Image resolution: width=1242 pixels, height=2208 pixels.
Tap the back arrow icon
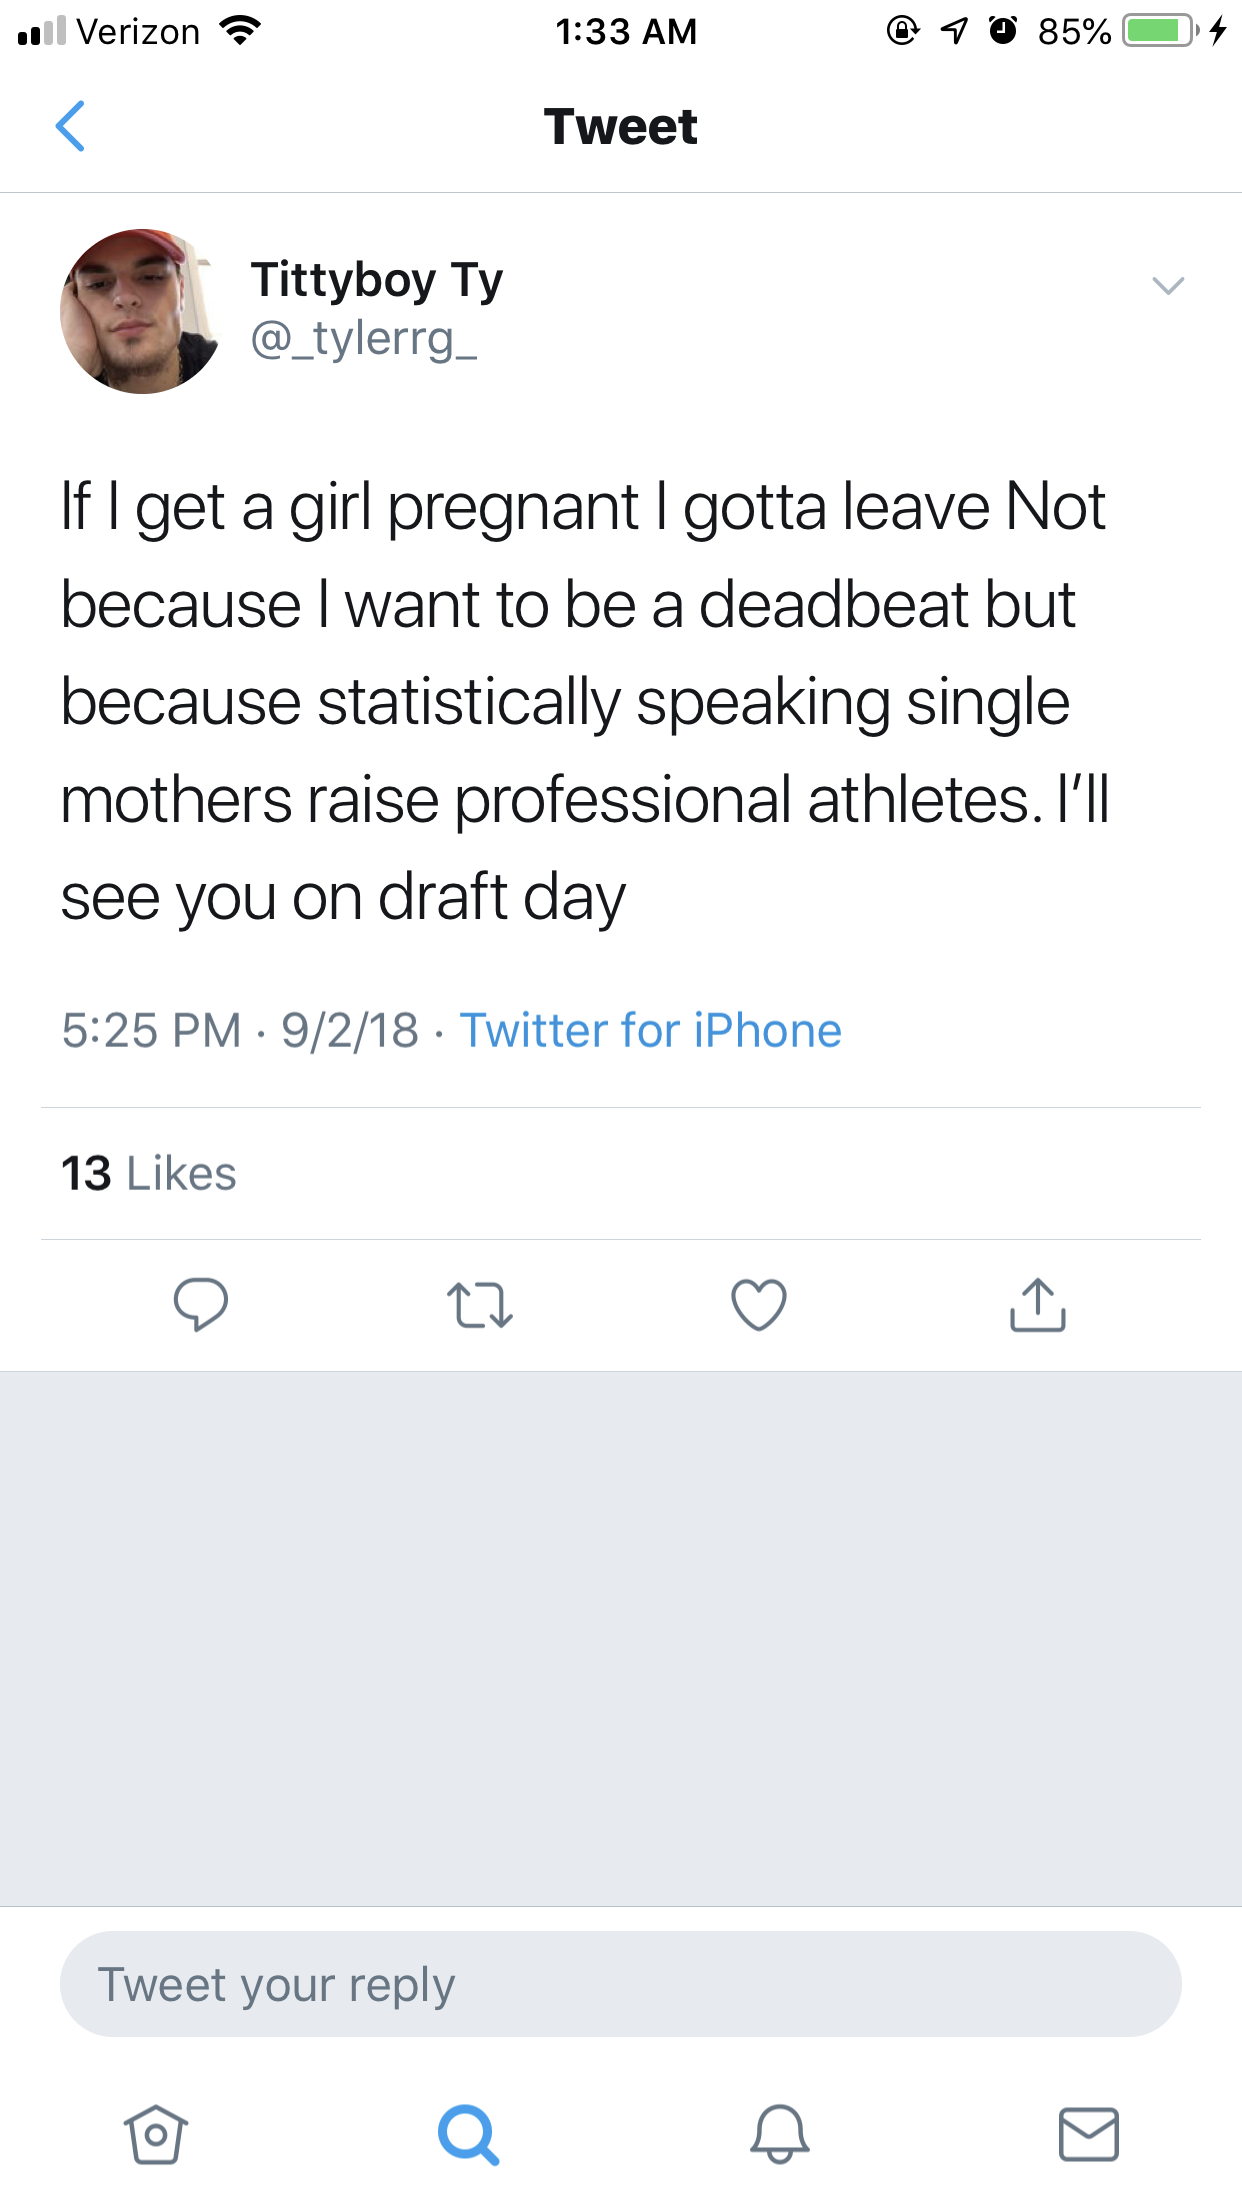click(70, 127)
